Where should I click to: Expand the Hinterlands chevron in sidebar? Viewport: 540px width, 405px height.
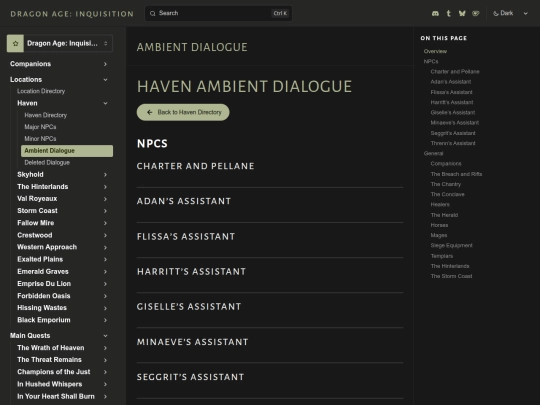(105, 187)
